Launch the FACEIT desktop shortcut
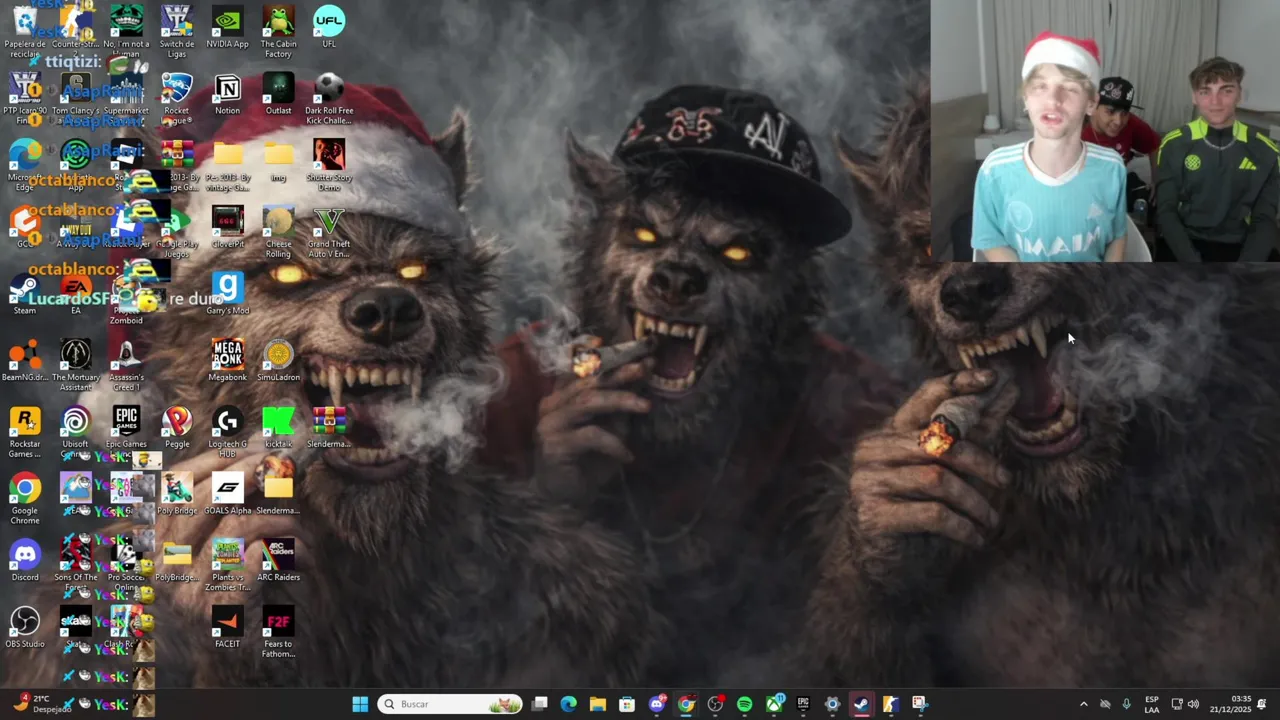This screenshot has width=1280, height=720. (227, 627)
